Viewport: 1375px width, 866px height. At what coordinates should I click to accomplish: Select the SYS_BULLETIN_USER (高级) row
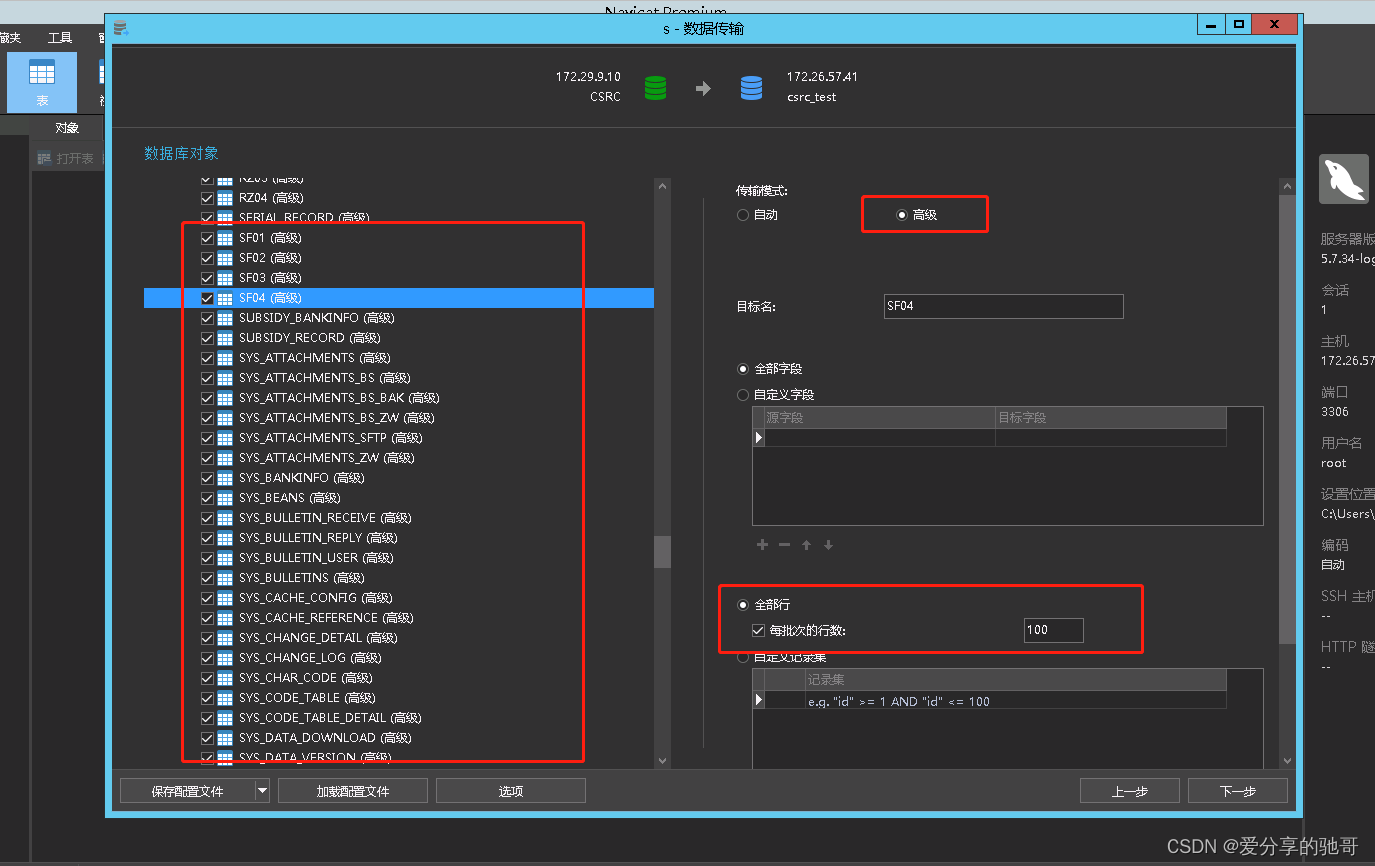(399, 558)
